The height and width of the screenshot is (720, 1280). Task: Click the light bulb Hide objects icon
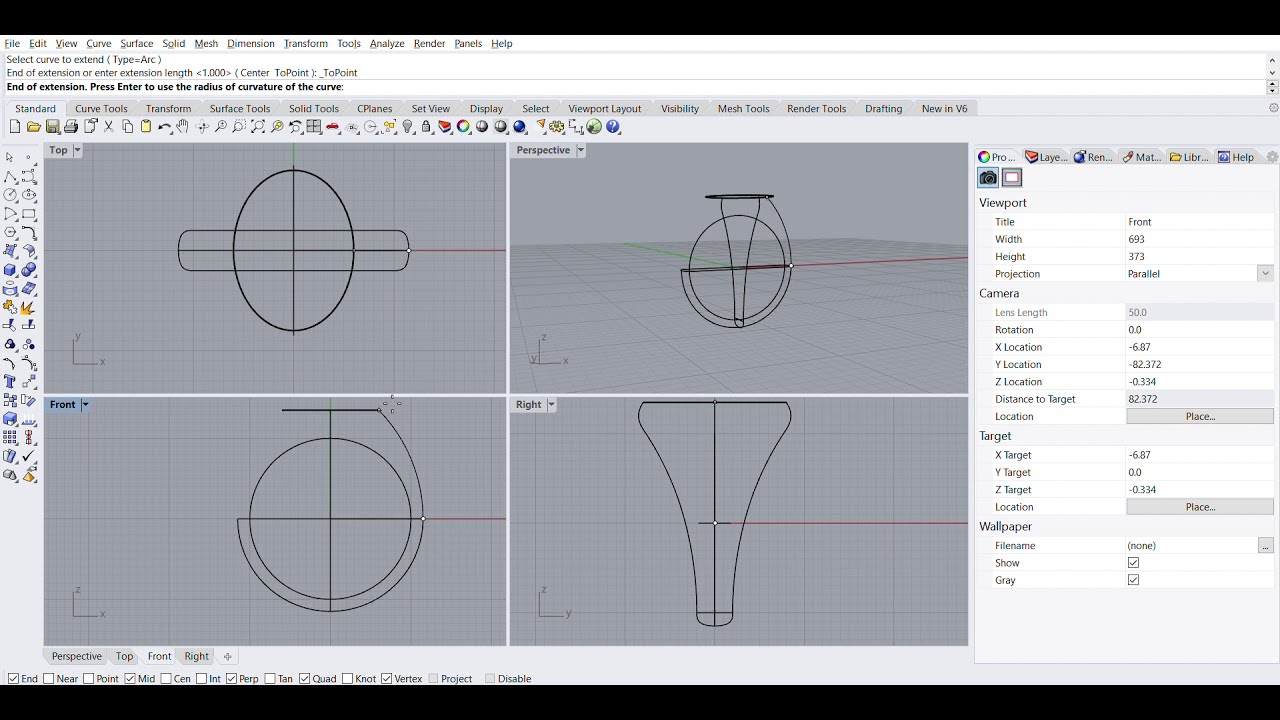click(408, 127)
